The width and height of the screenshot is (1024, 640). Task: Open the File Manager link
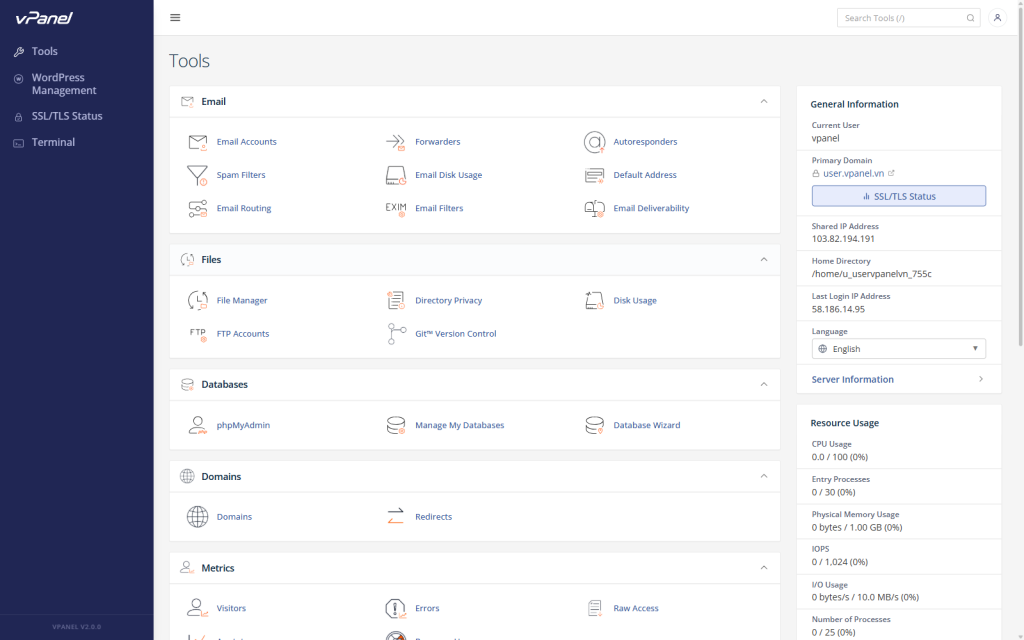pyautogui.click(x=242, y=300)
